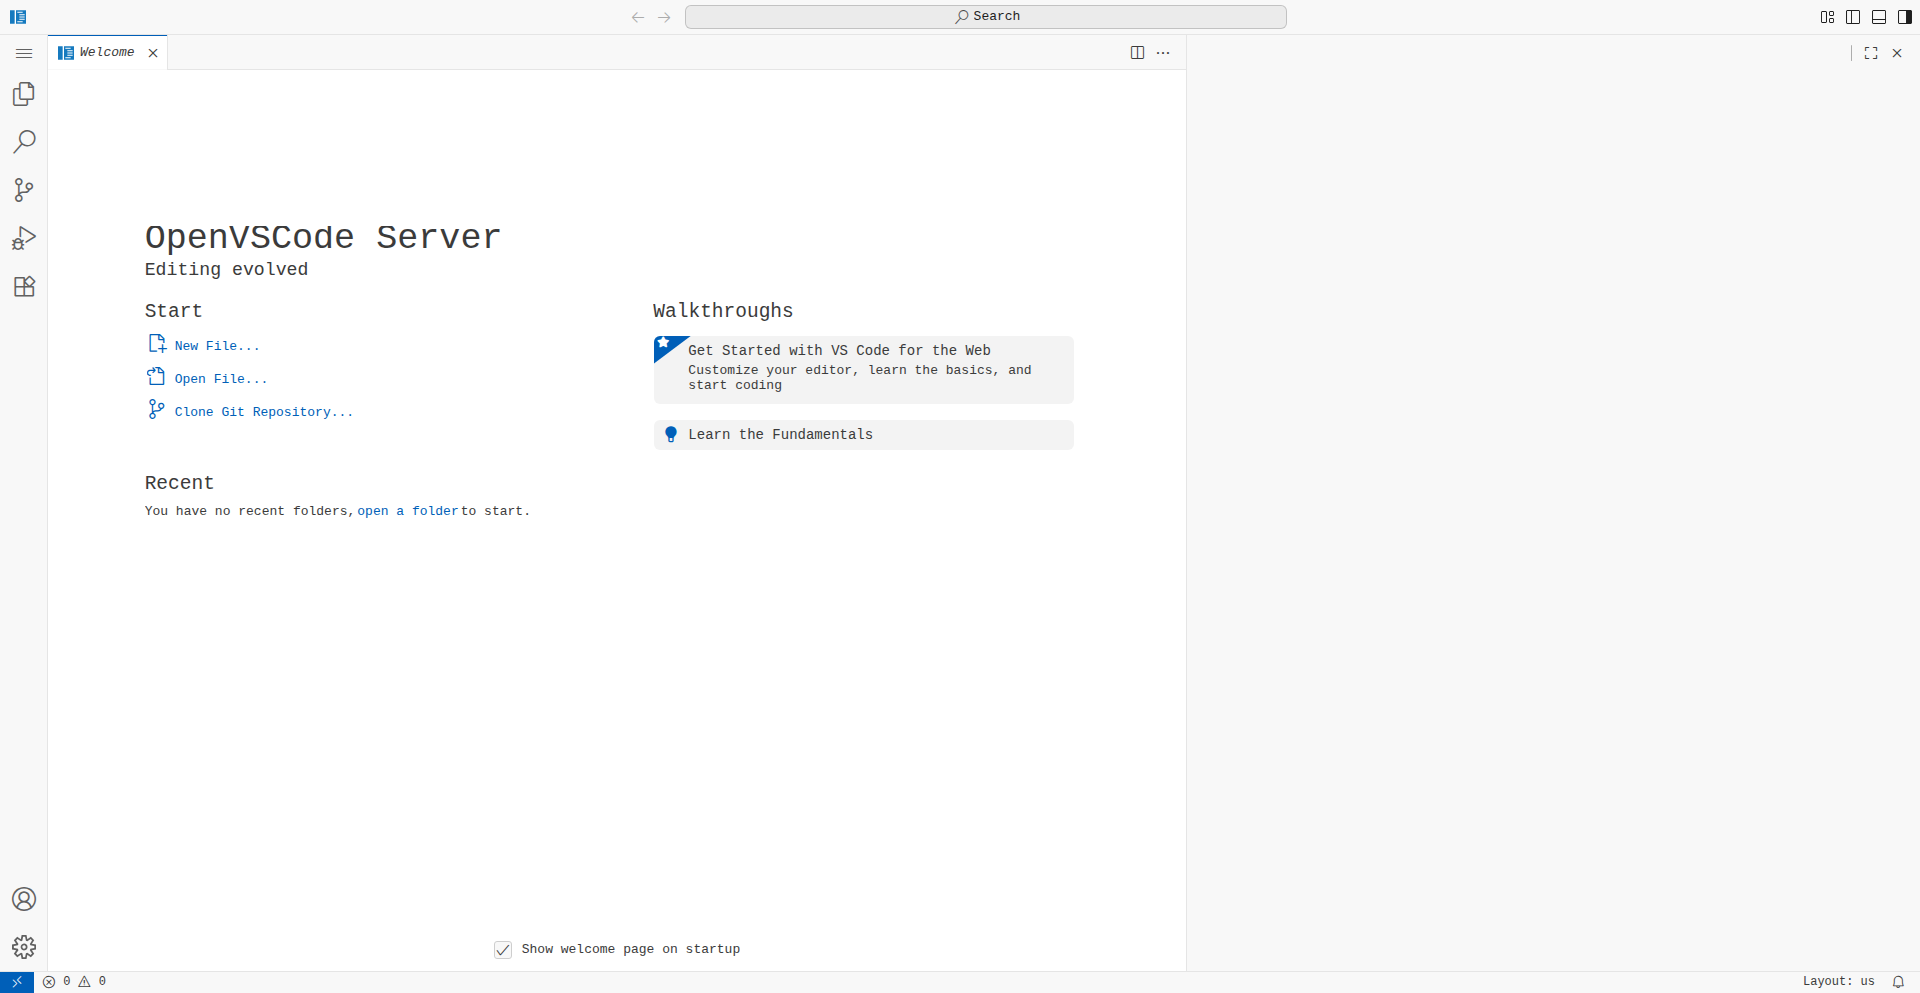1920x993 pixels.
Task: Click the notifications bell in status bar
Action: [1898, 982]
